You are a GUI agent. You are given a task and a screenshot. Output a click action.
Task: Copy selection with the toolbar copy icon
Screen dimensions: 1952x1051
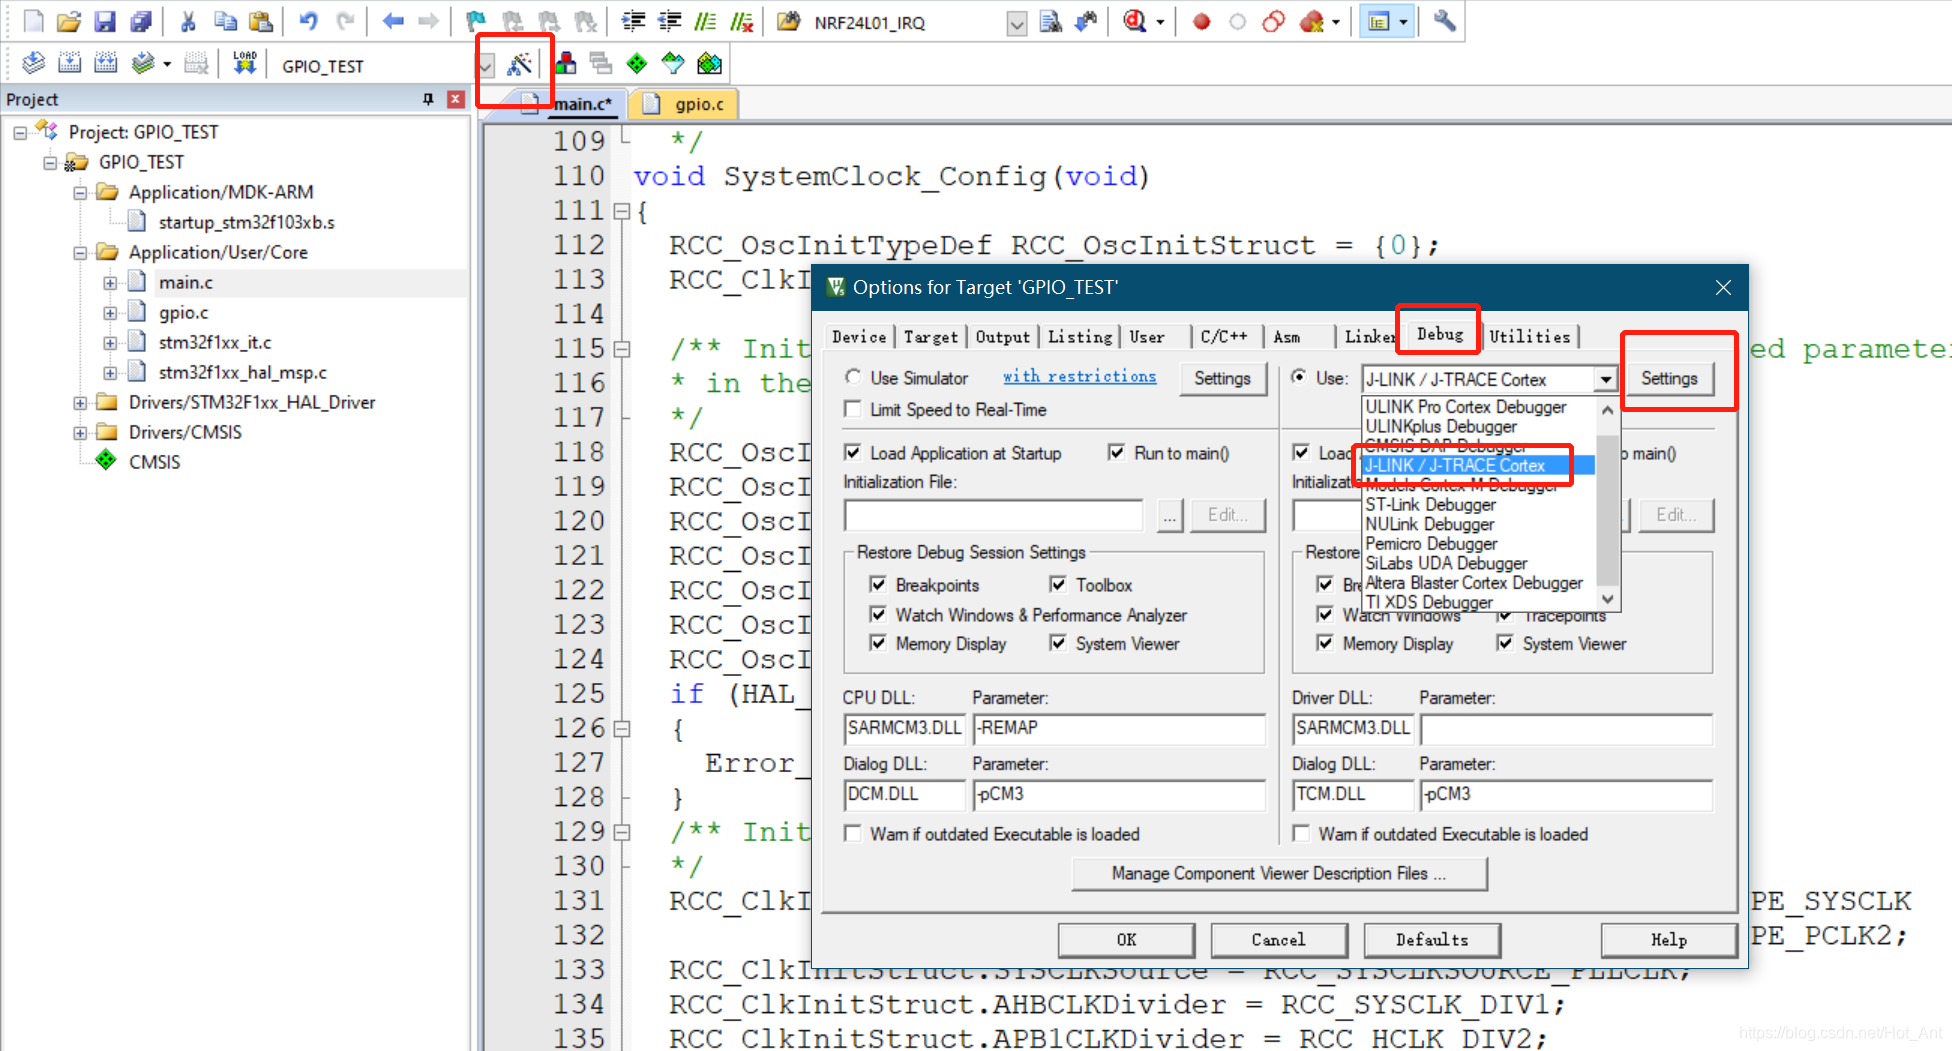(225, 21)
